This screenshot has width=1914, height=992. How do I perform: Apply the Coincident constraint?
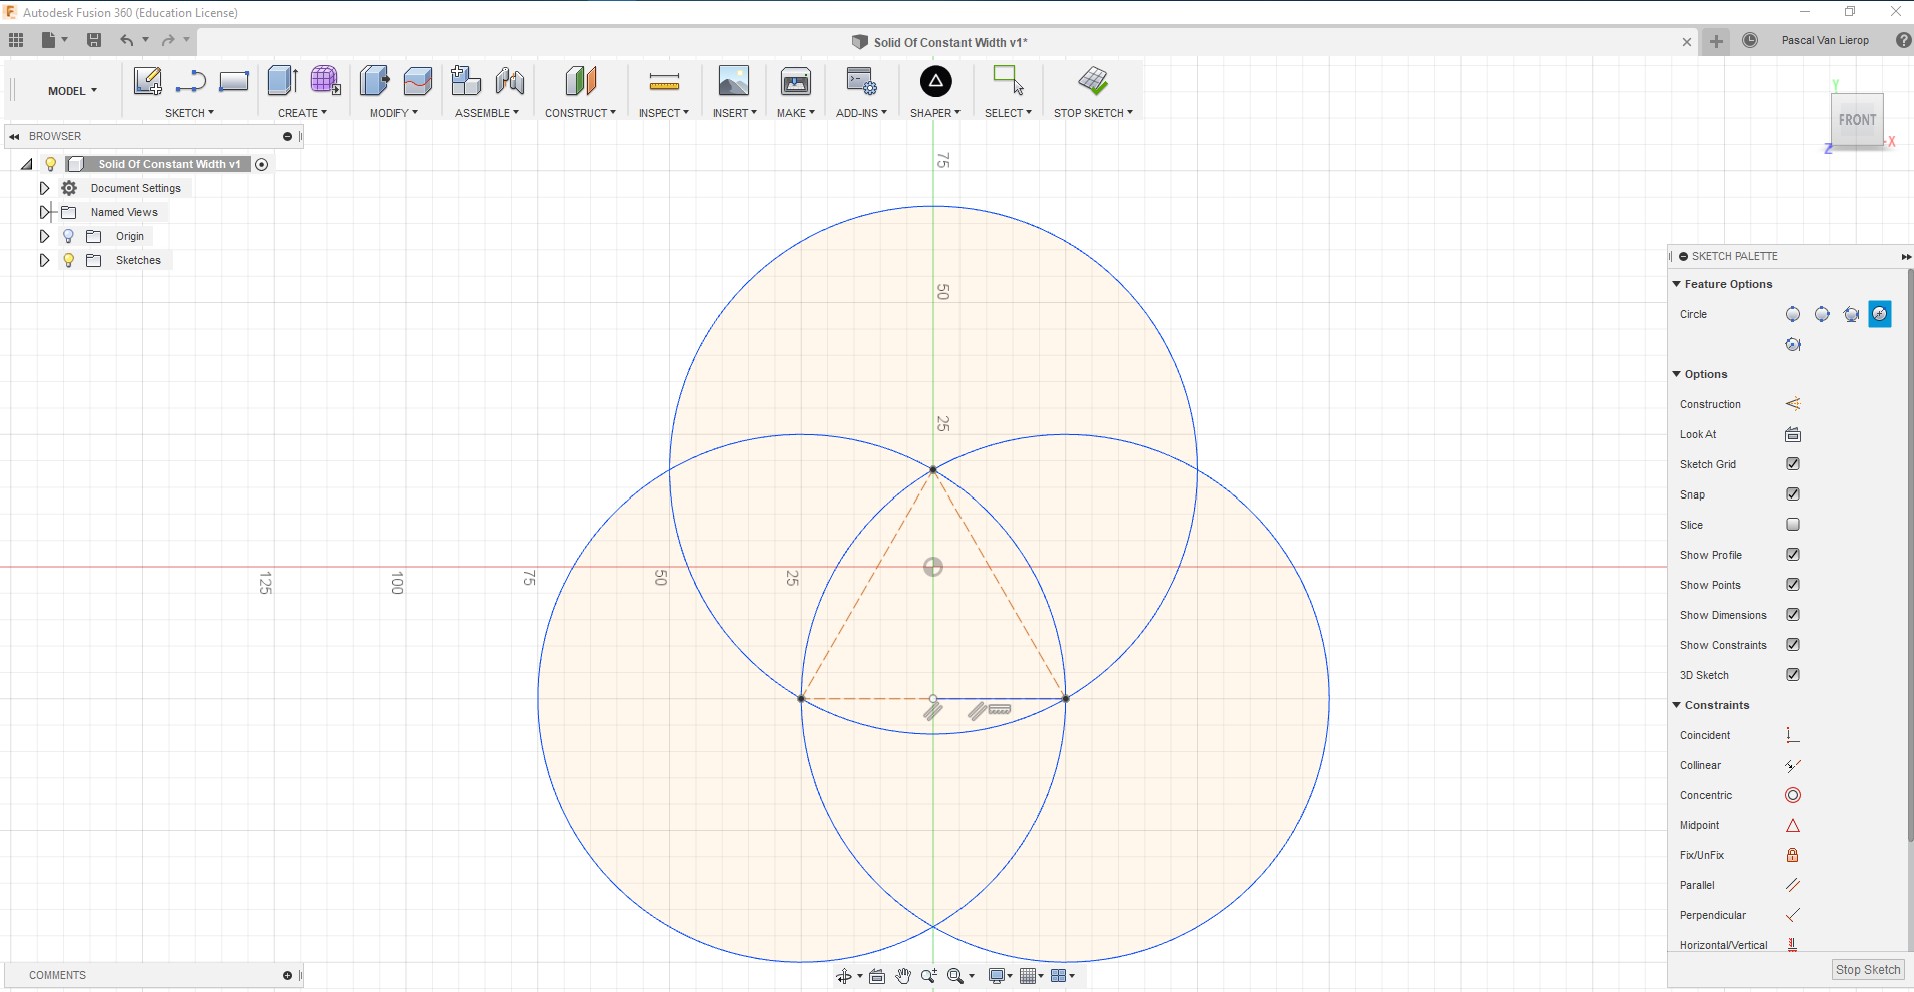(1793, 735)
